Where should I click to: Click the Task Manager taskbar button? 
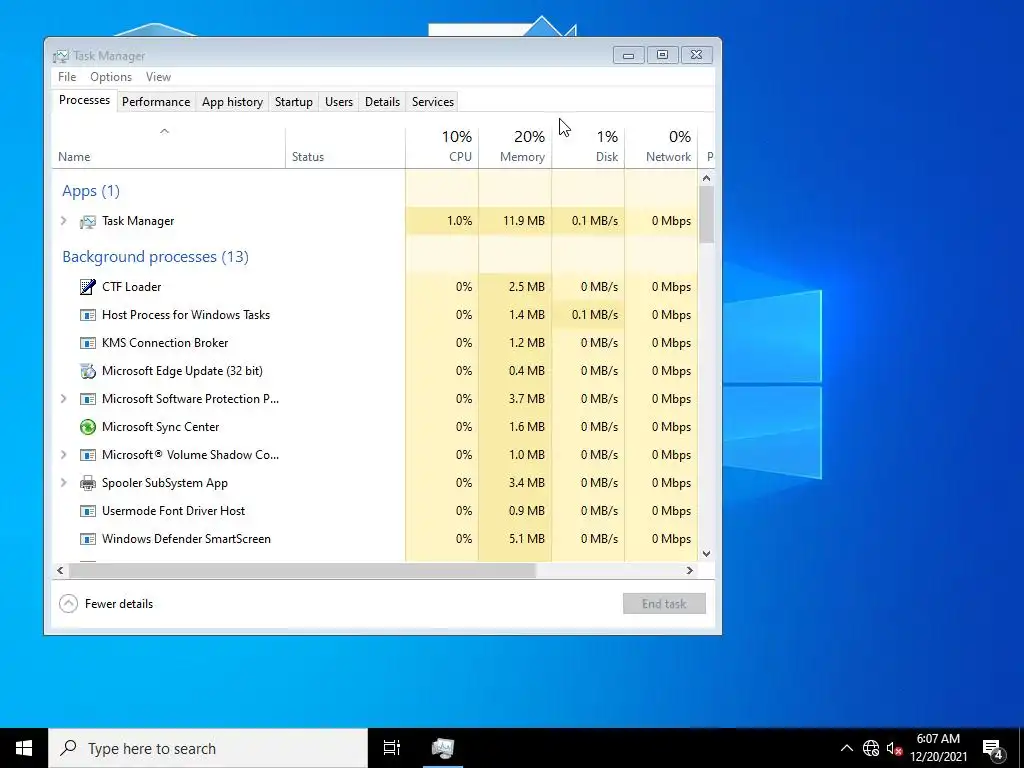tap(443, 748)
